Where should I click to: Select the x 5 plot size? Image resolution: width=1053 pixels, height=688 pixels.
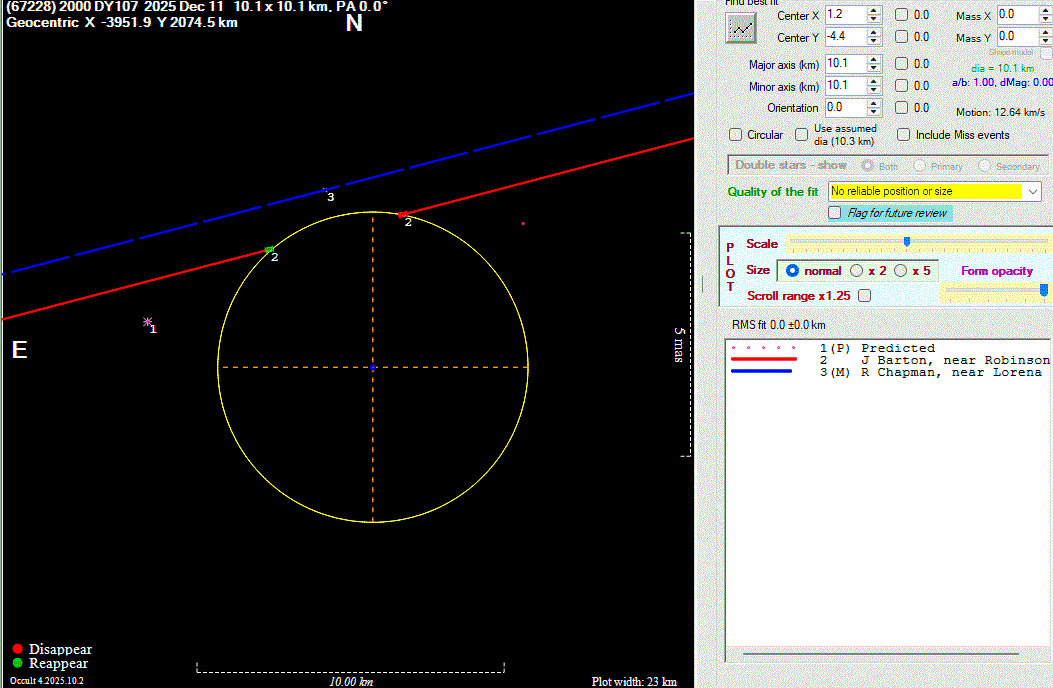901,271
